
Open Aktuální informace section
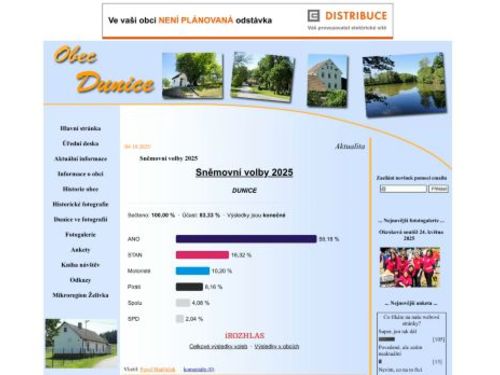click(x=80, y=159)
